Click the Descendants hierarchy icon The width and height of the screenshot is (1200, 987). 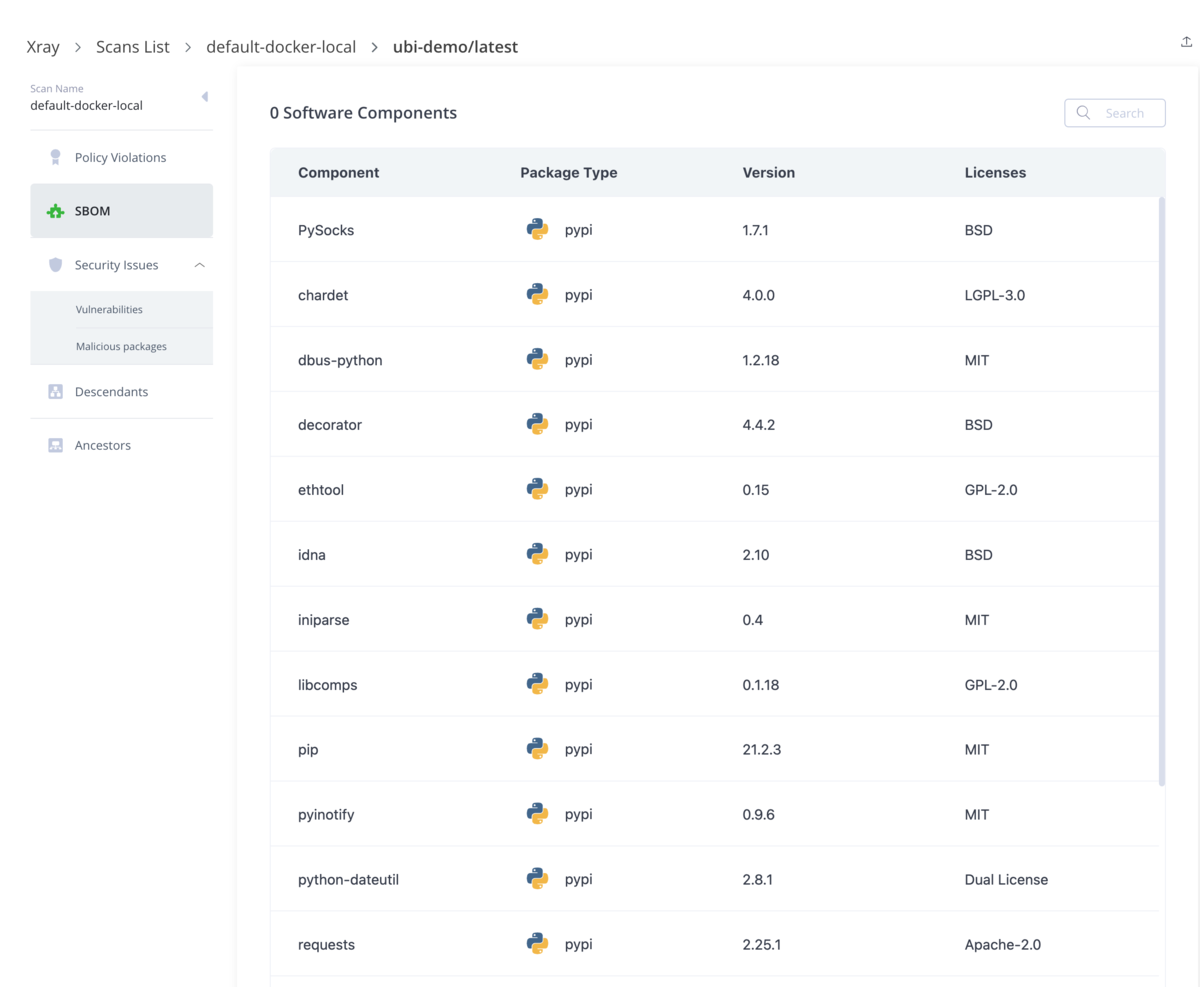(56, 392)
